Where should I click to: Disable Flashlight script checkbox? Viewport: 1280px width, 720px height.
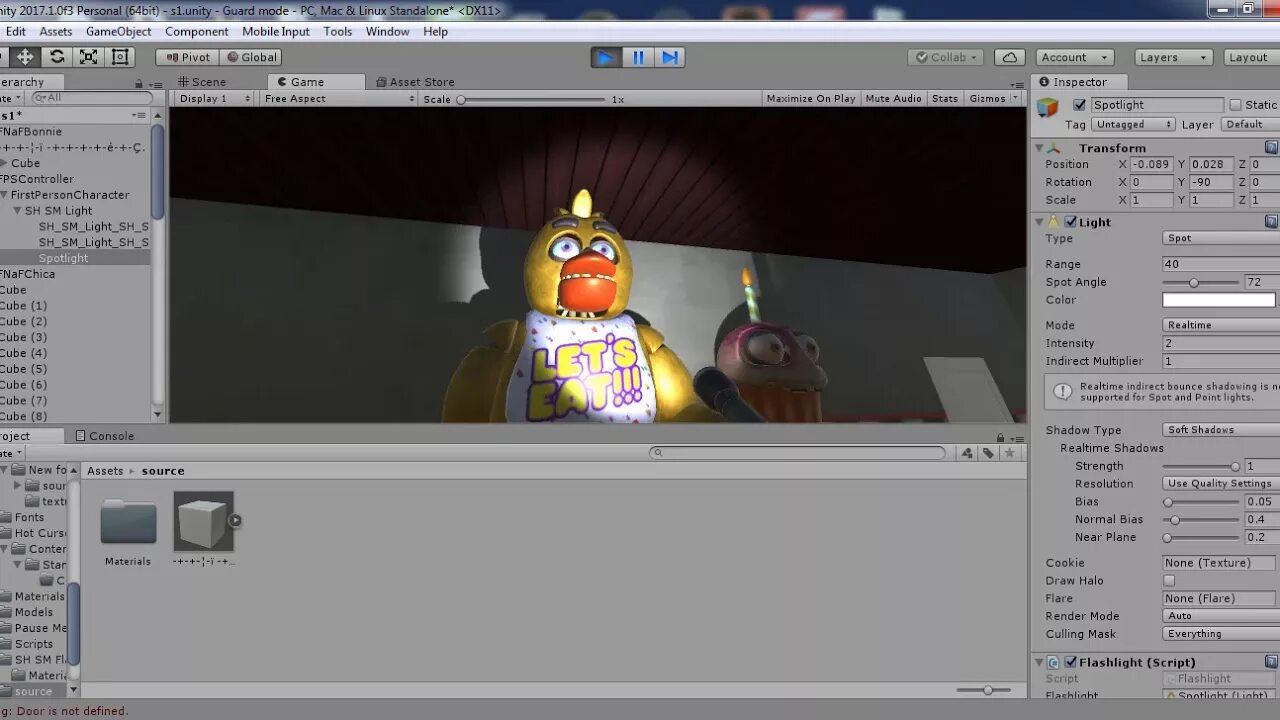click(x=1071, y=662)
